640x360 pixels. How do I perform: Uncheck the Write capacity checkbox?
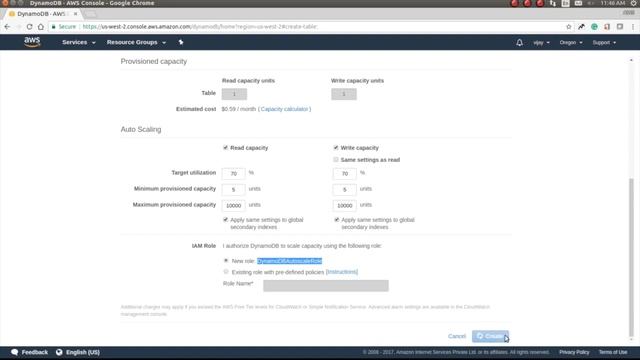point(336,147)
